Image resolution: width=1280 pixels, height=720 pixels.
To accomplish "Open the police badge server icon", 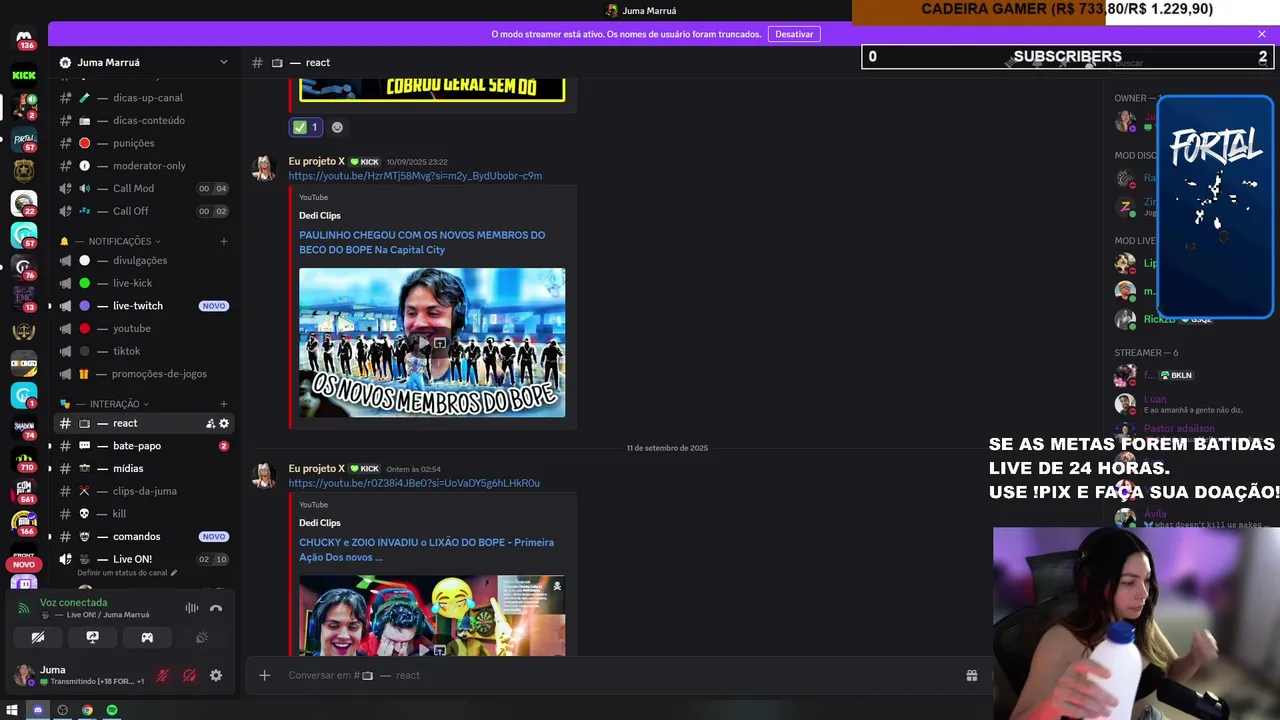I will tap(24, 171).
